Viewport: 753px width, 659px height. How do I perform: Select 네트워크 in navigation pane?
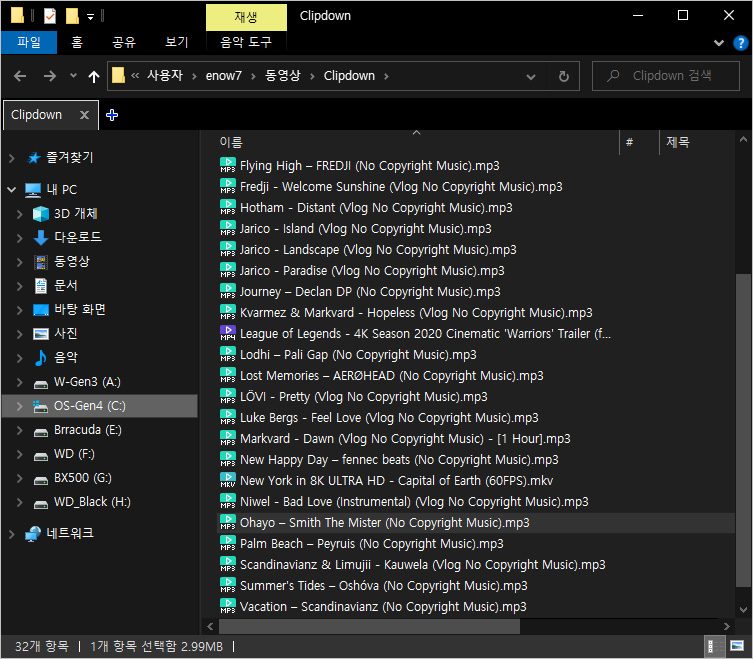(70, 534)
